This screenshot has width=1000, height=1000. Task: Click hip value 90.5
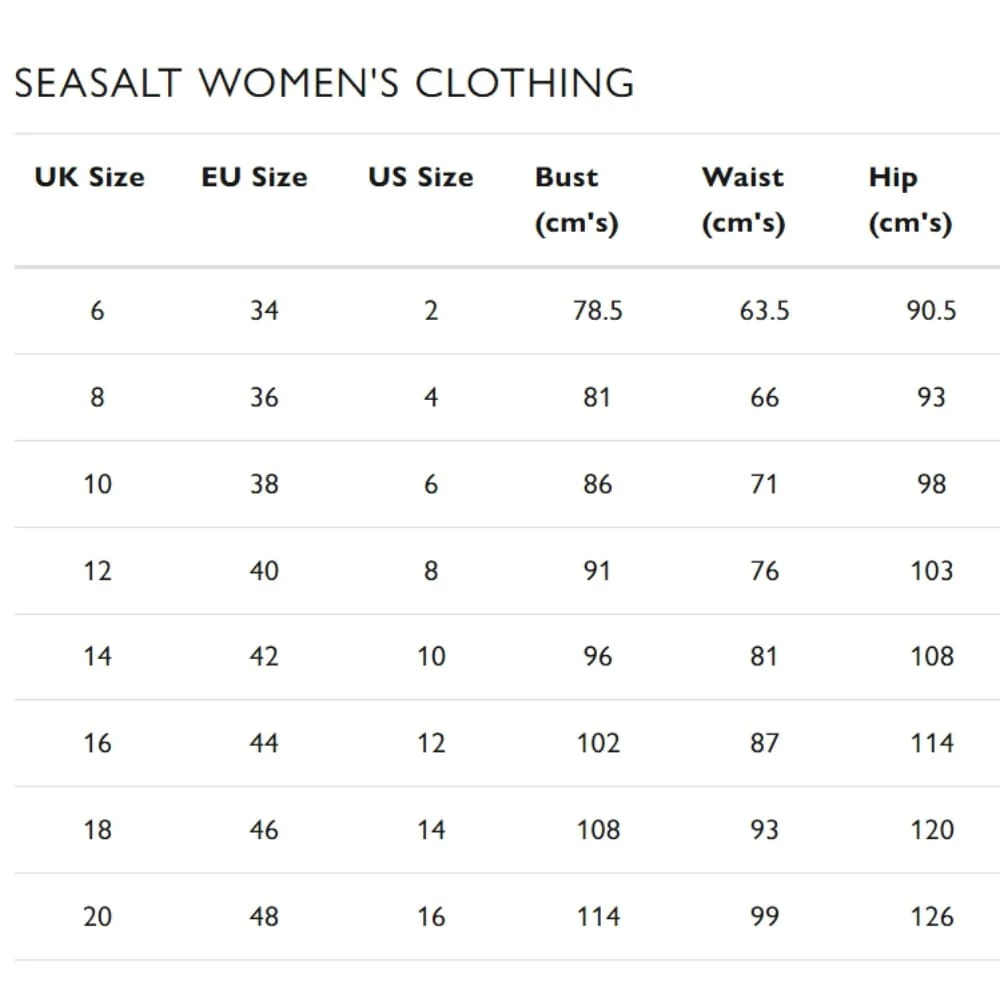pos(932,311)
